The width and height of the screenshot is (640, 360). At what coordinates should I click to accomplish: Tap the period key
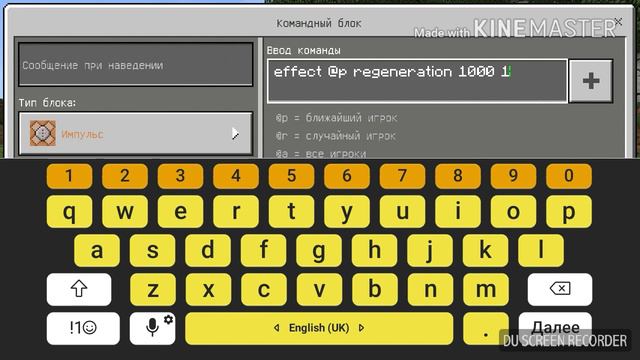486,328
